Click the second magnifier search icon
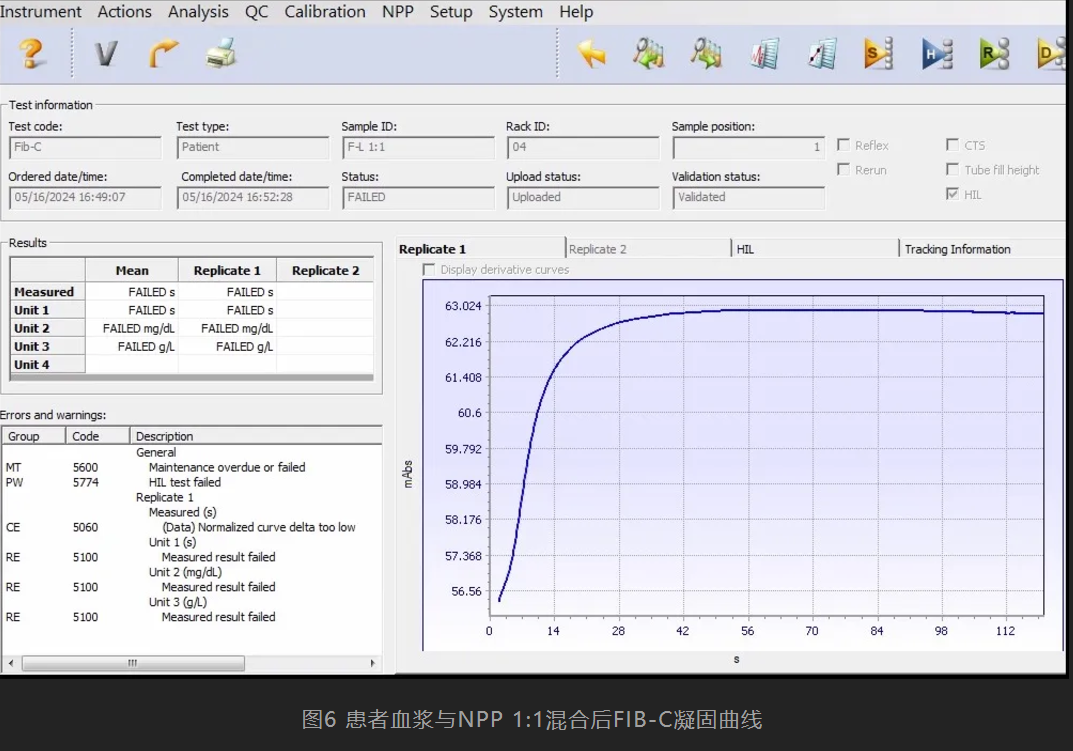This screenshot has height=751, width=1073. (706, 53)
